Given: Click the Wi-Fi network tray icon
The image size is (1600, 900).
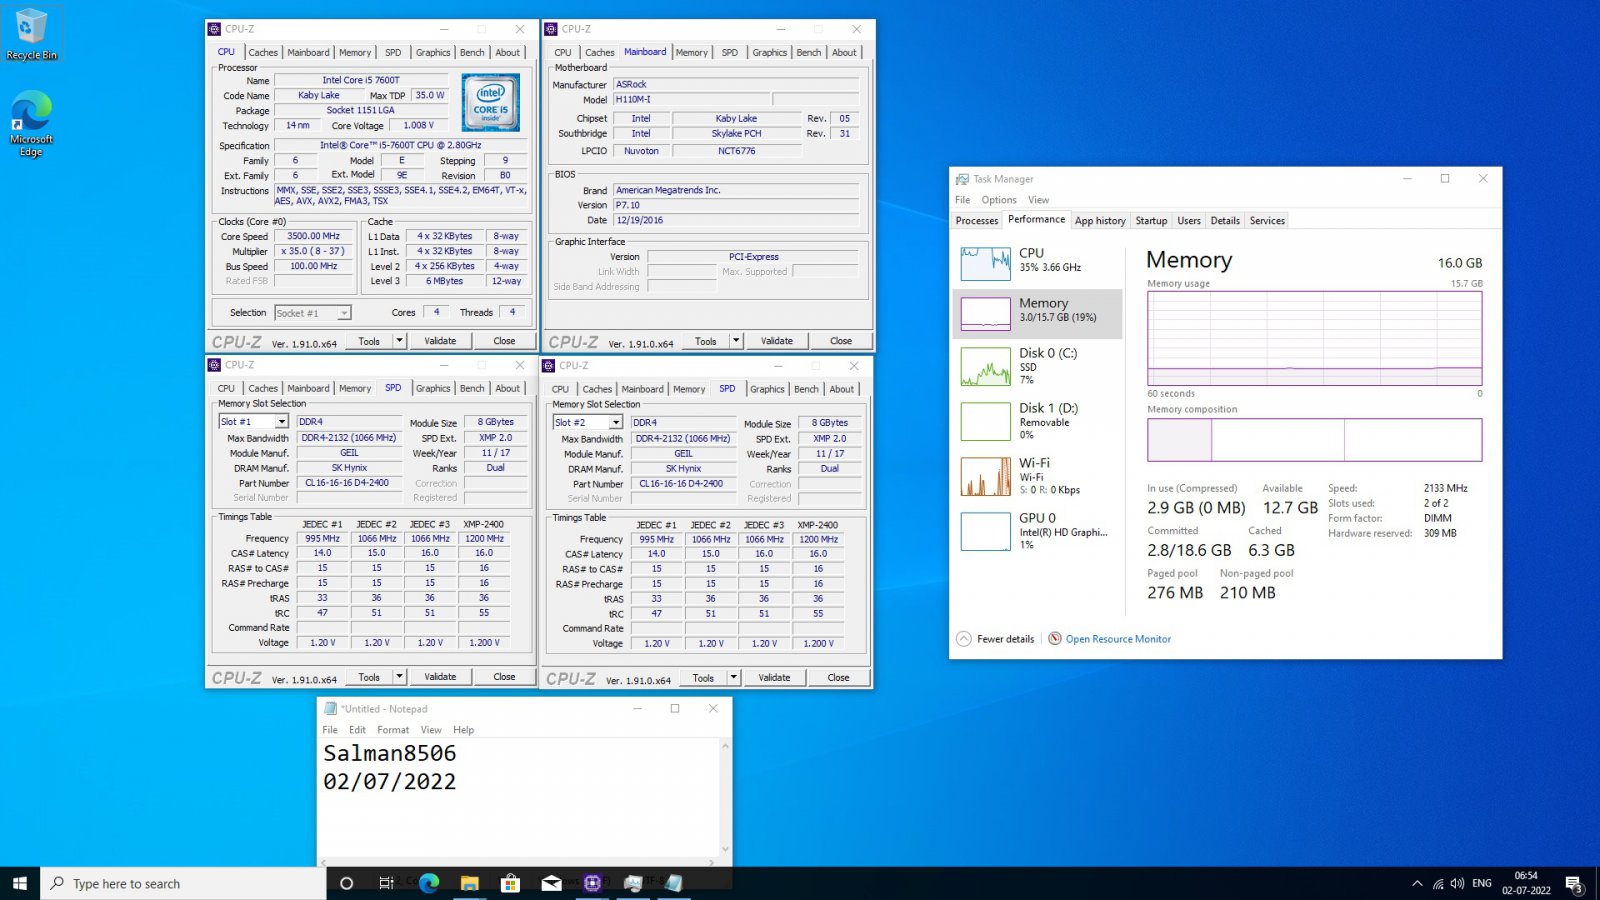Looking at the screenshot, I should [1438, 883].
